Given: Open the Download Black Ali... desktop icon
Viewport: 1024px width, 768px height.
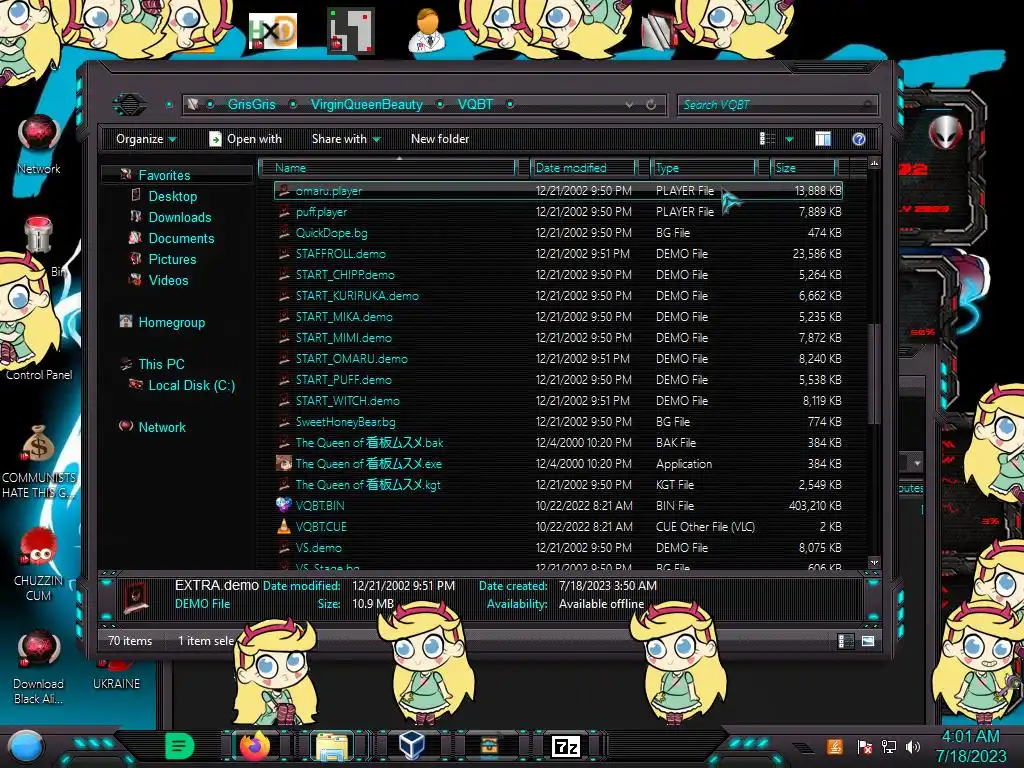Looking at the screenshot, I should point(39,667).
